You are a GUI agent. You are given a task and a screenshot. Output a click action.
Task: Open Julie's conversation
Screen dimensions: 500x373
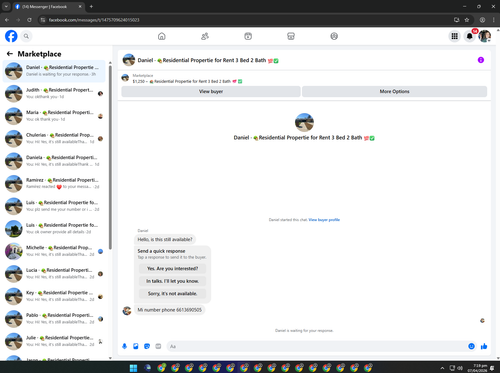point(54,341)
